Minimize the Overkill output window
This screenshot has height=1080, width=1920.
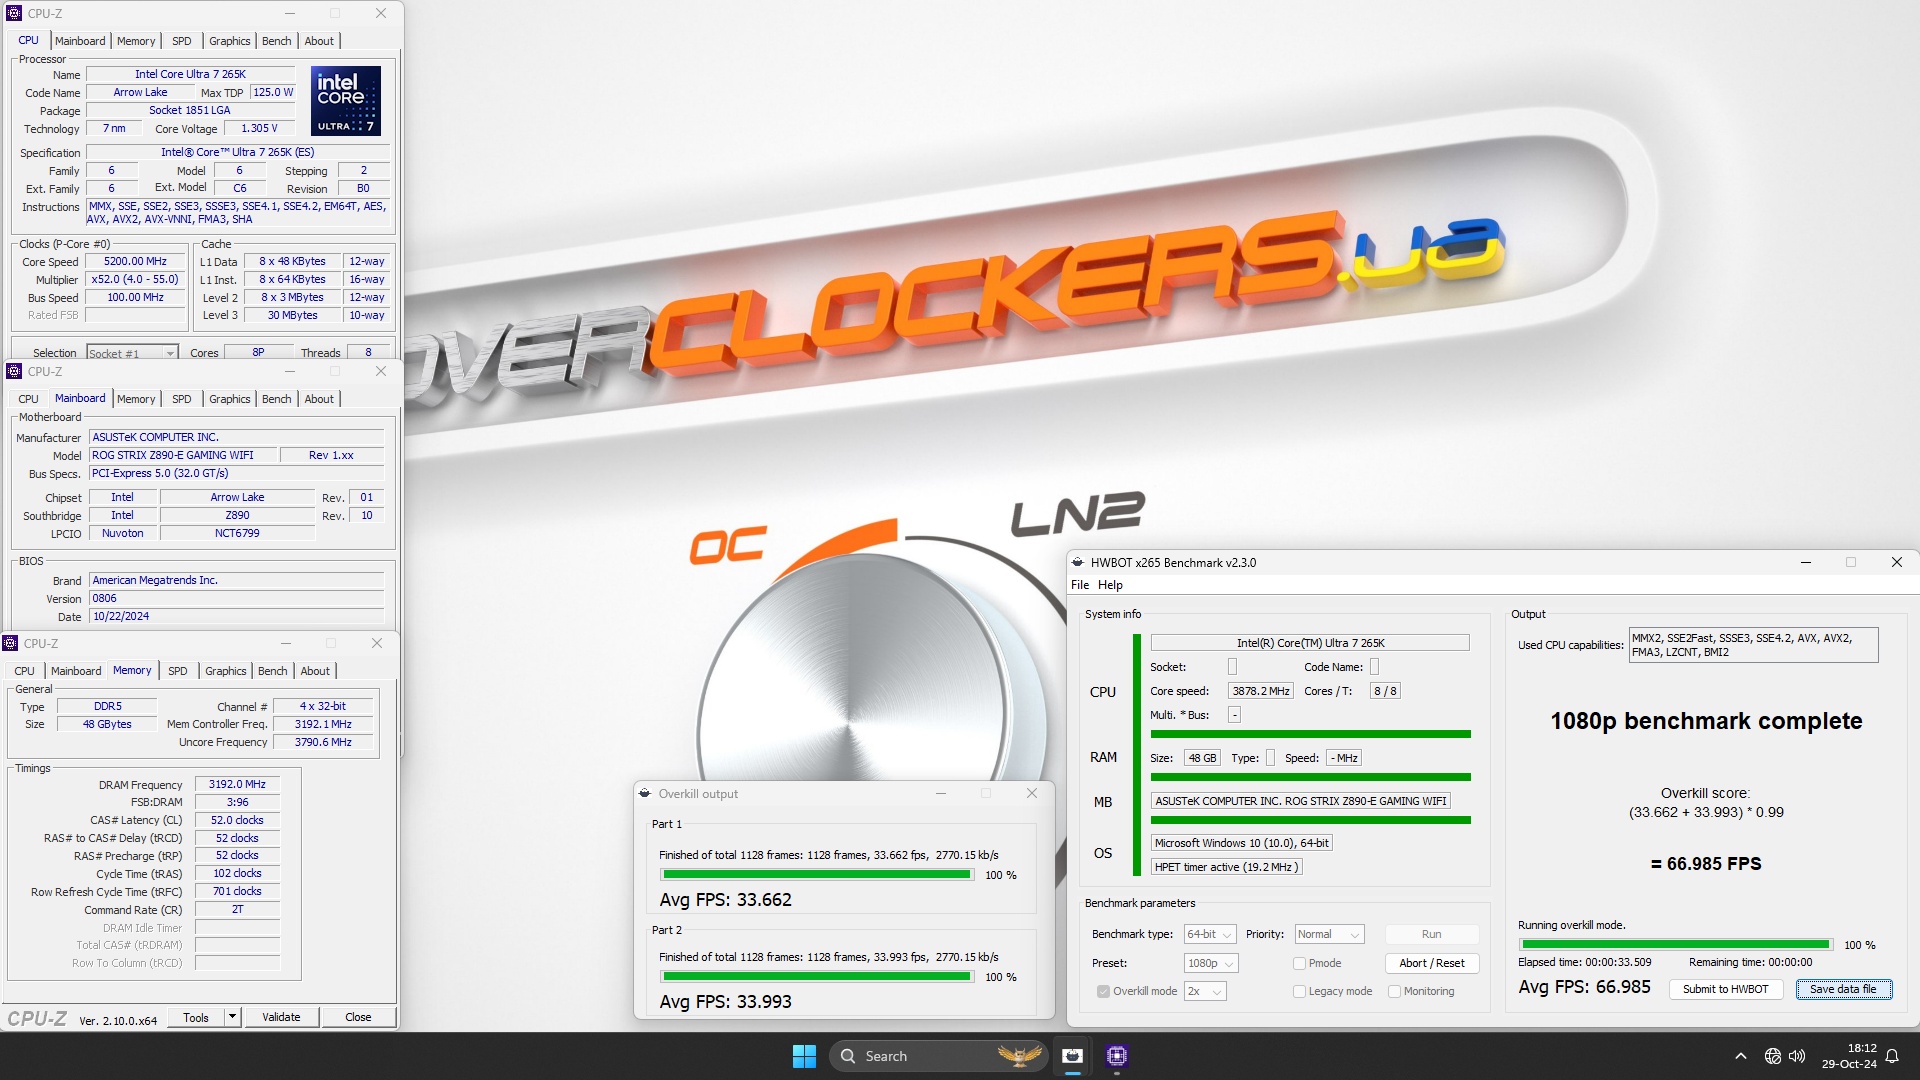pyautogui.click(x=941, y=794)
